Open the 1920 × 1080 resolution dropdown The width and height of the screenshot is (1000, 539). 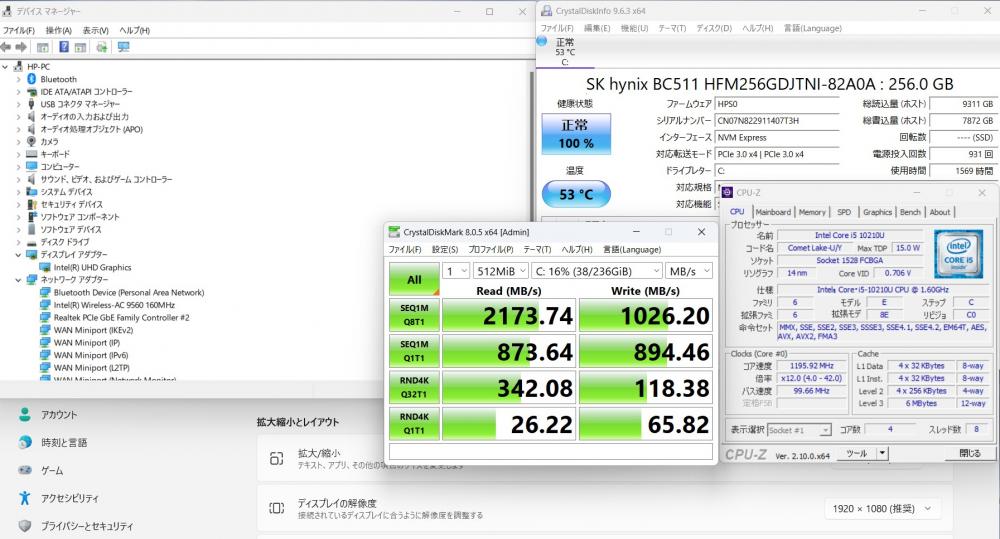883,508
